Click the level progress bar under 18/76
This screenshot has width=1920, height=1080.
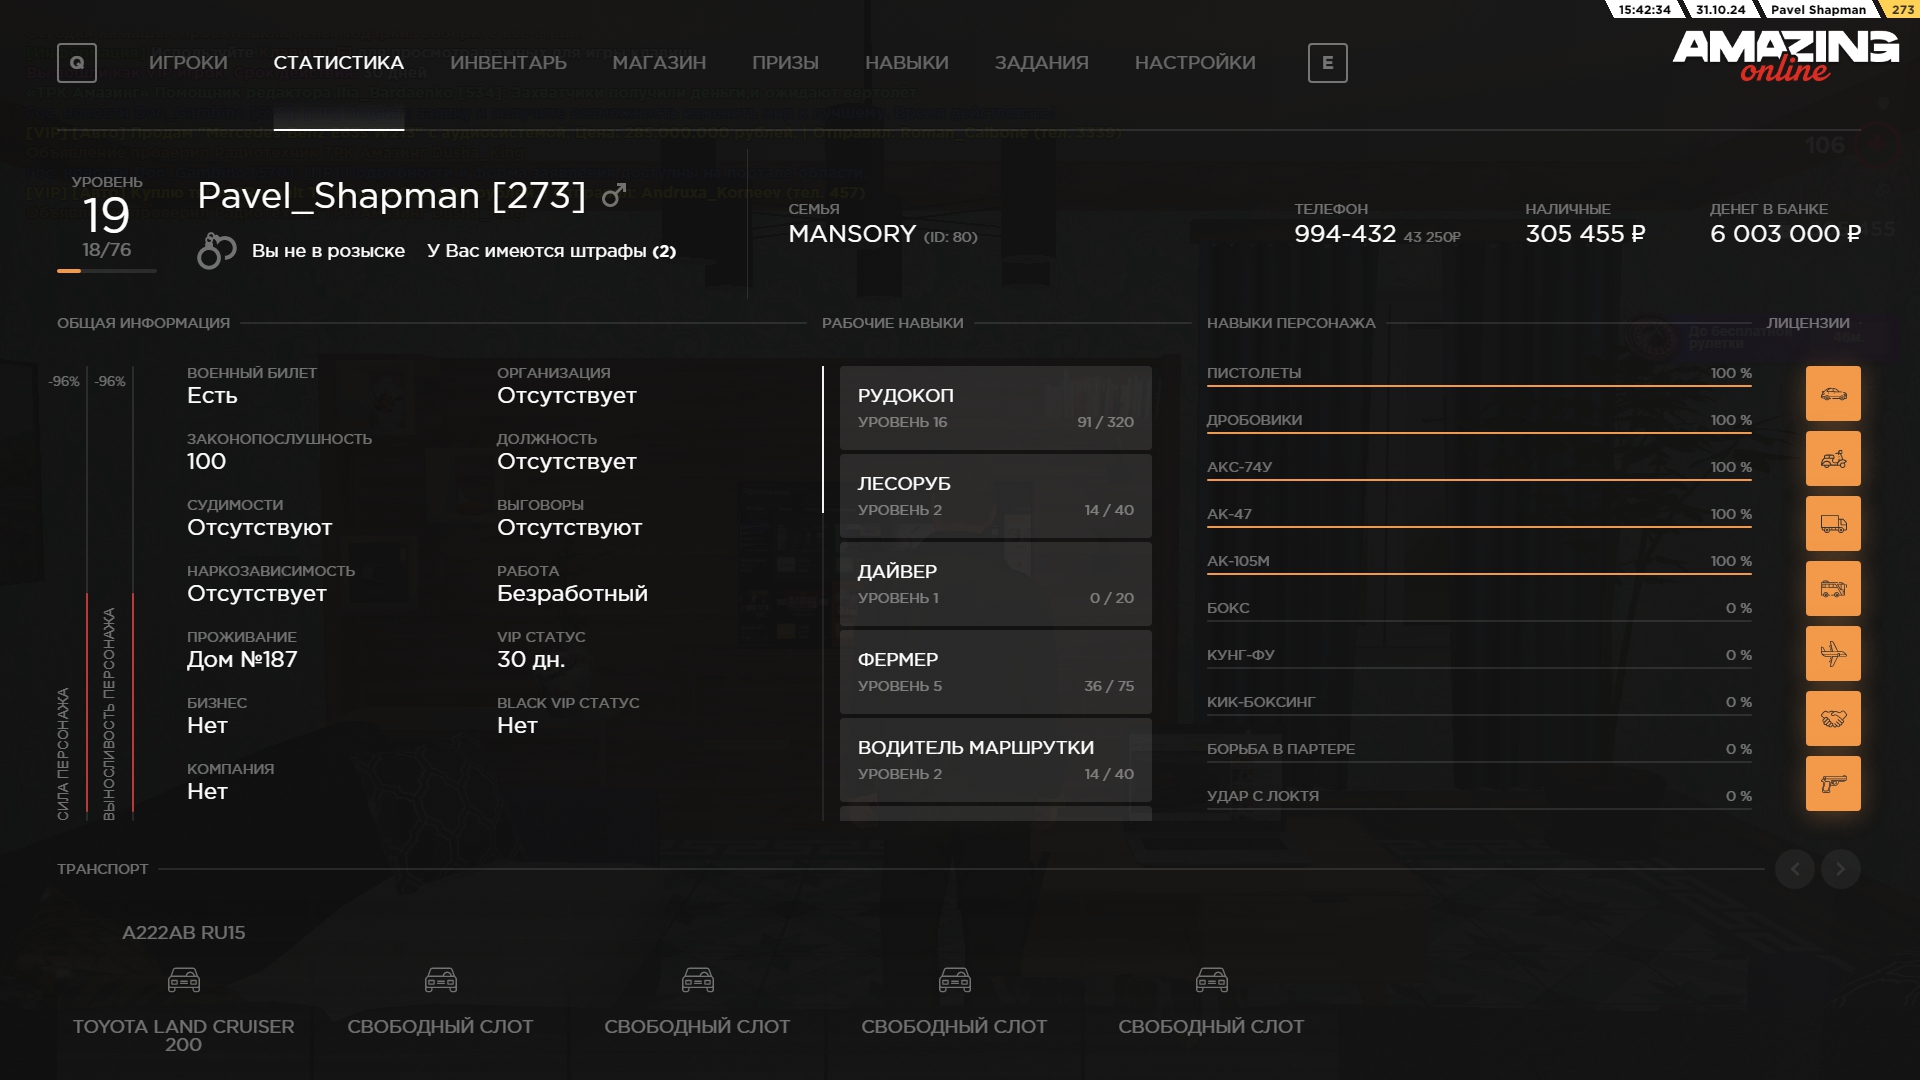[107, 271]
